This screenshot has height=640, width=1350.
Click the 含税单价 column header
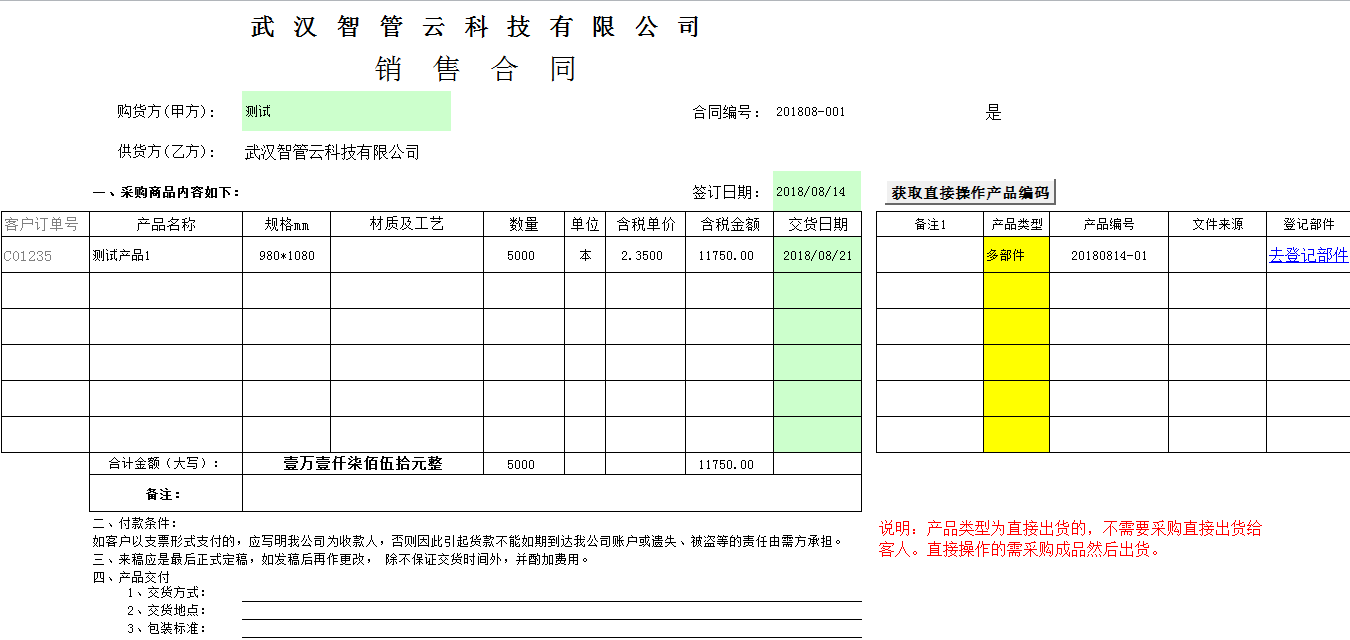pos(645,224)
